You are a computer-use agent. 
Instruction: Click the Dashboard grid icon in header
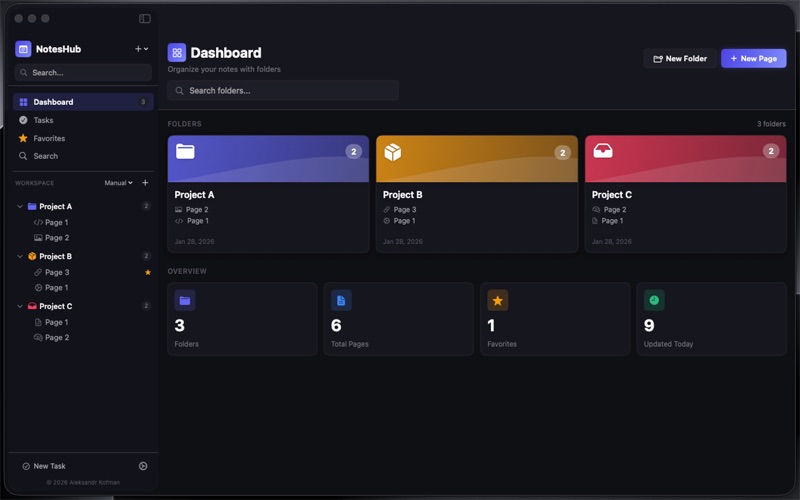[x=177, y=53]
